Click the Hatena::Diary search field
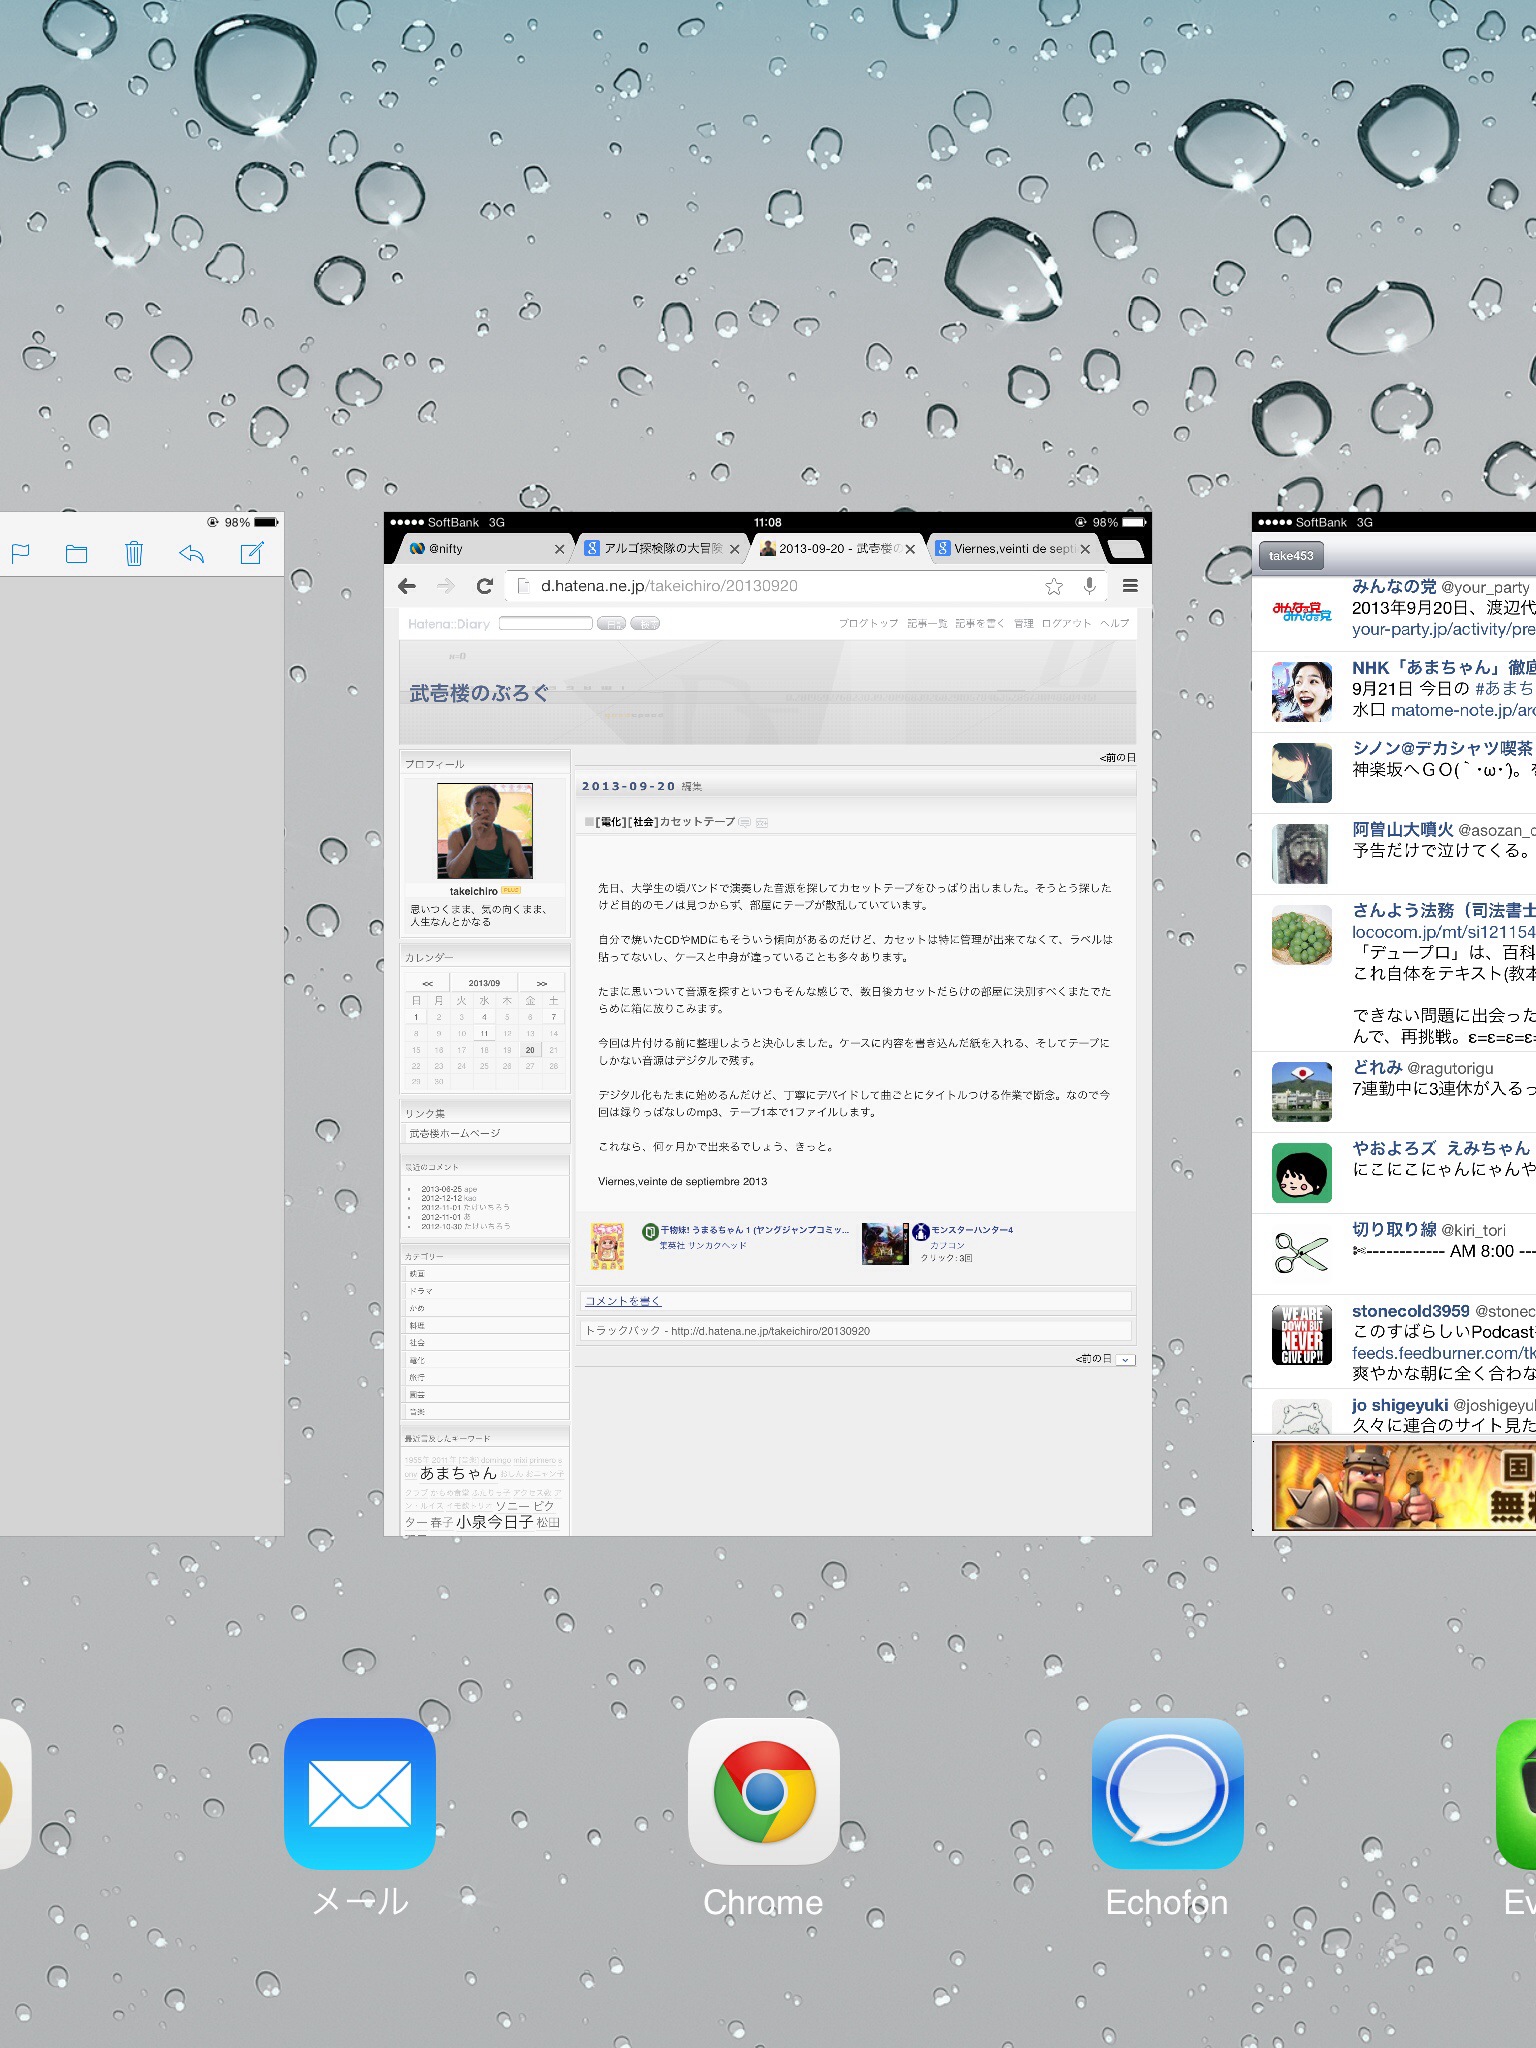The width and height of the screenshot is (1536, 2048). pos(546,623)
